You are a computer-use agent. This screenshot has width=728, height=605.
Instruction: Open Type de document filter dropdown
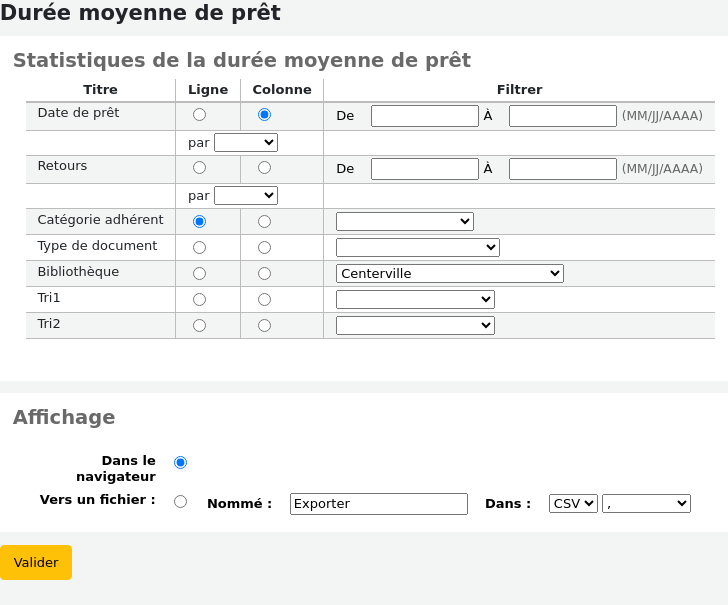coord(418,247)
